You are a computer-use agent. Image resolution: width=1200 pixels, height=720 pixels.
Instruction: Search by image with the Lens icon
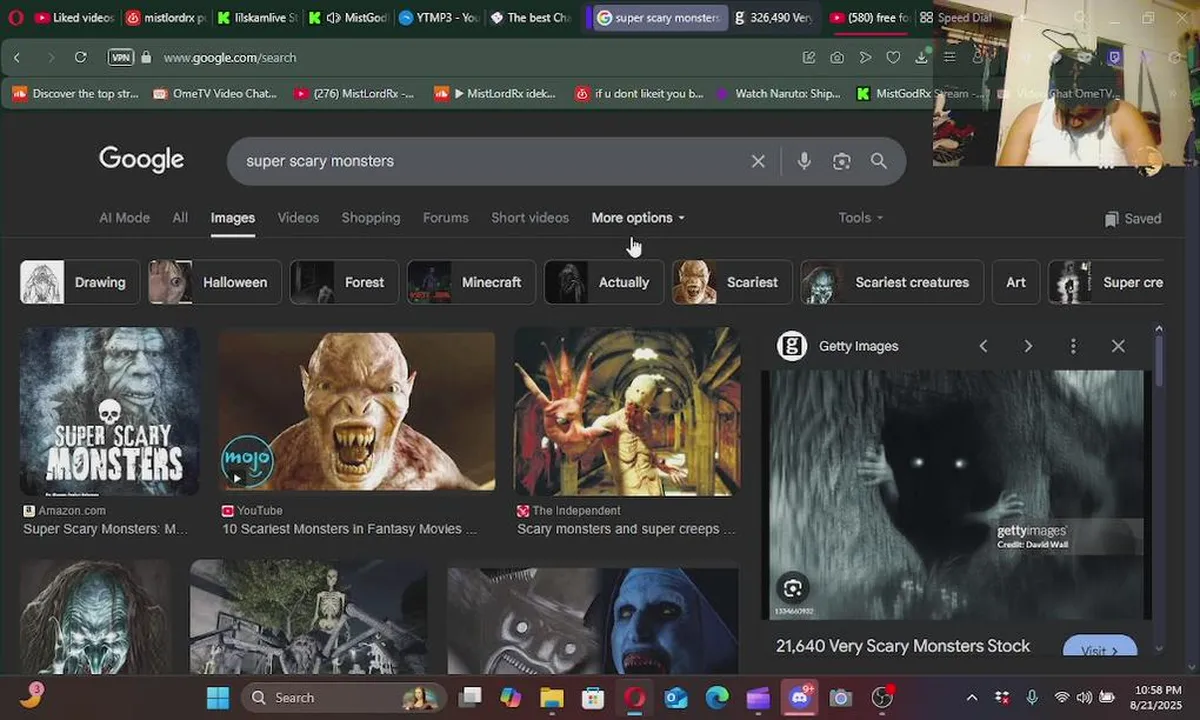(x=842, y=161)
